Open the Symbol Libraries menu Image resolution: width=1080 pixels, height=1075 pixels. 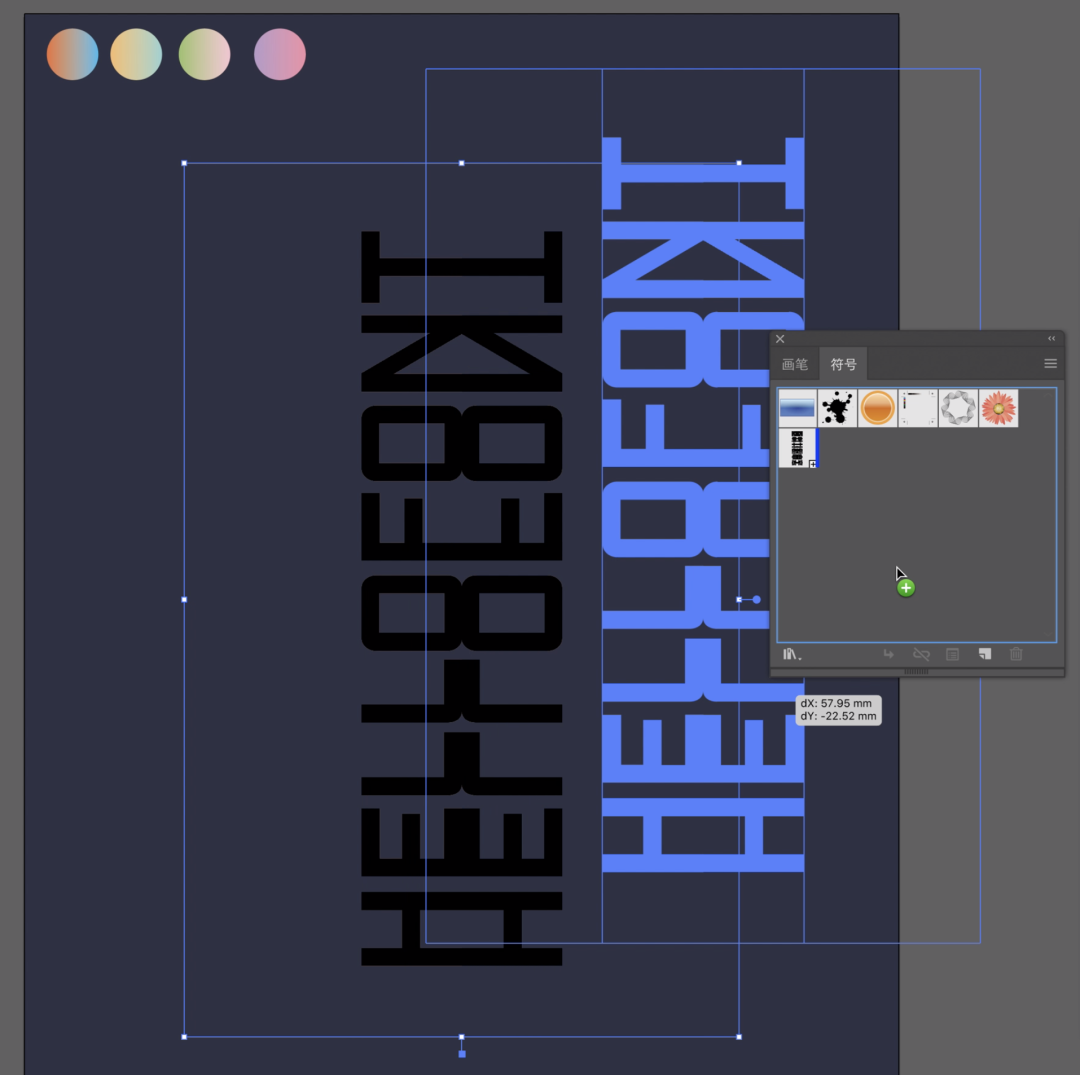pyautogui.click(x=792, y=654)
